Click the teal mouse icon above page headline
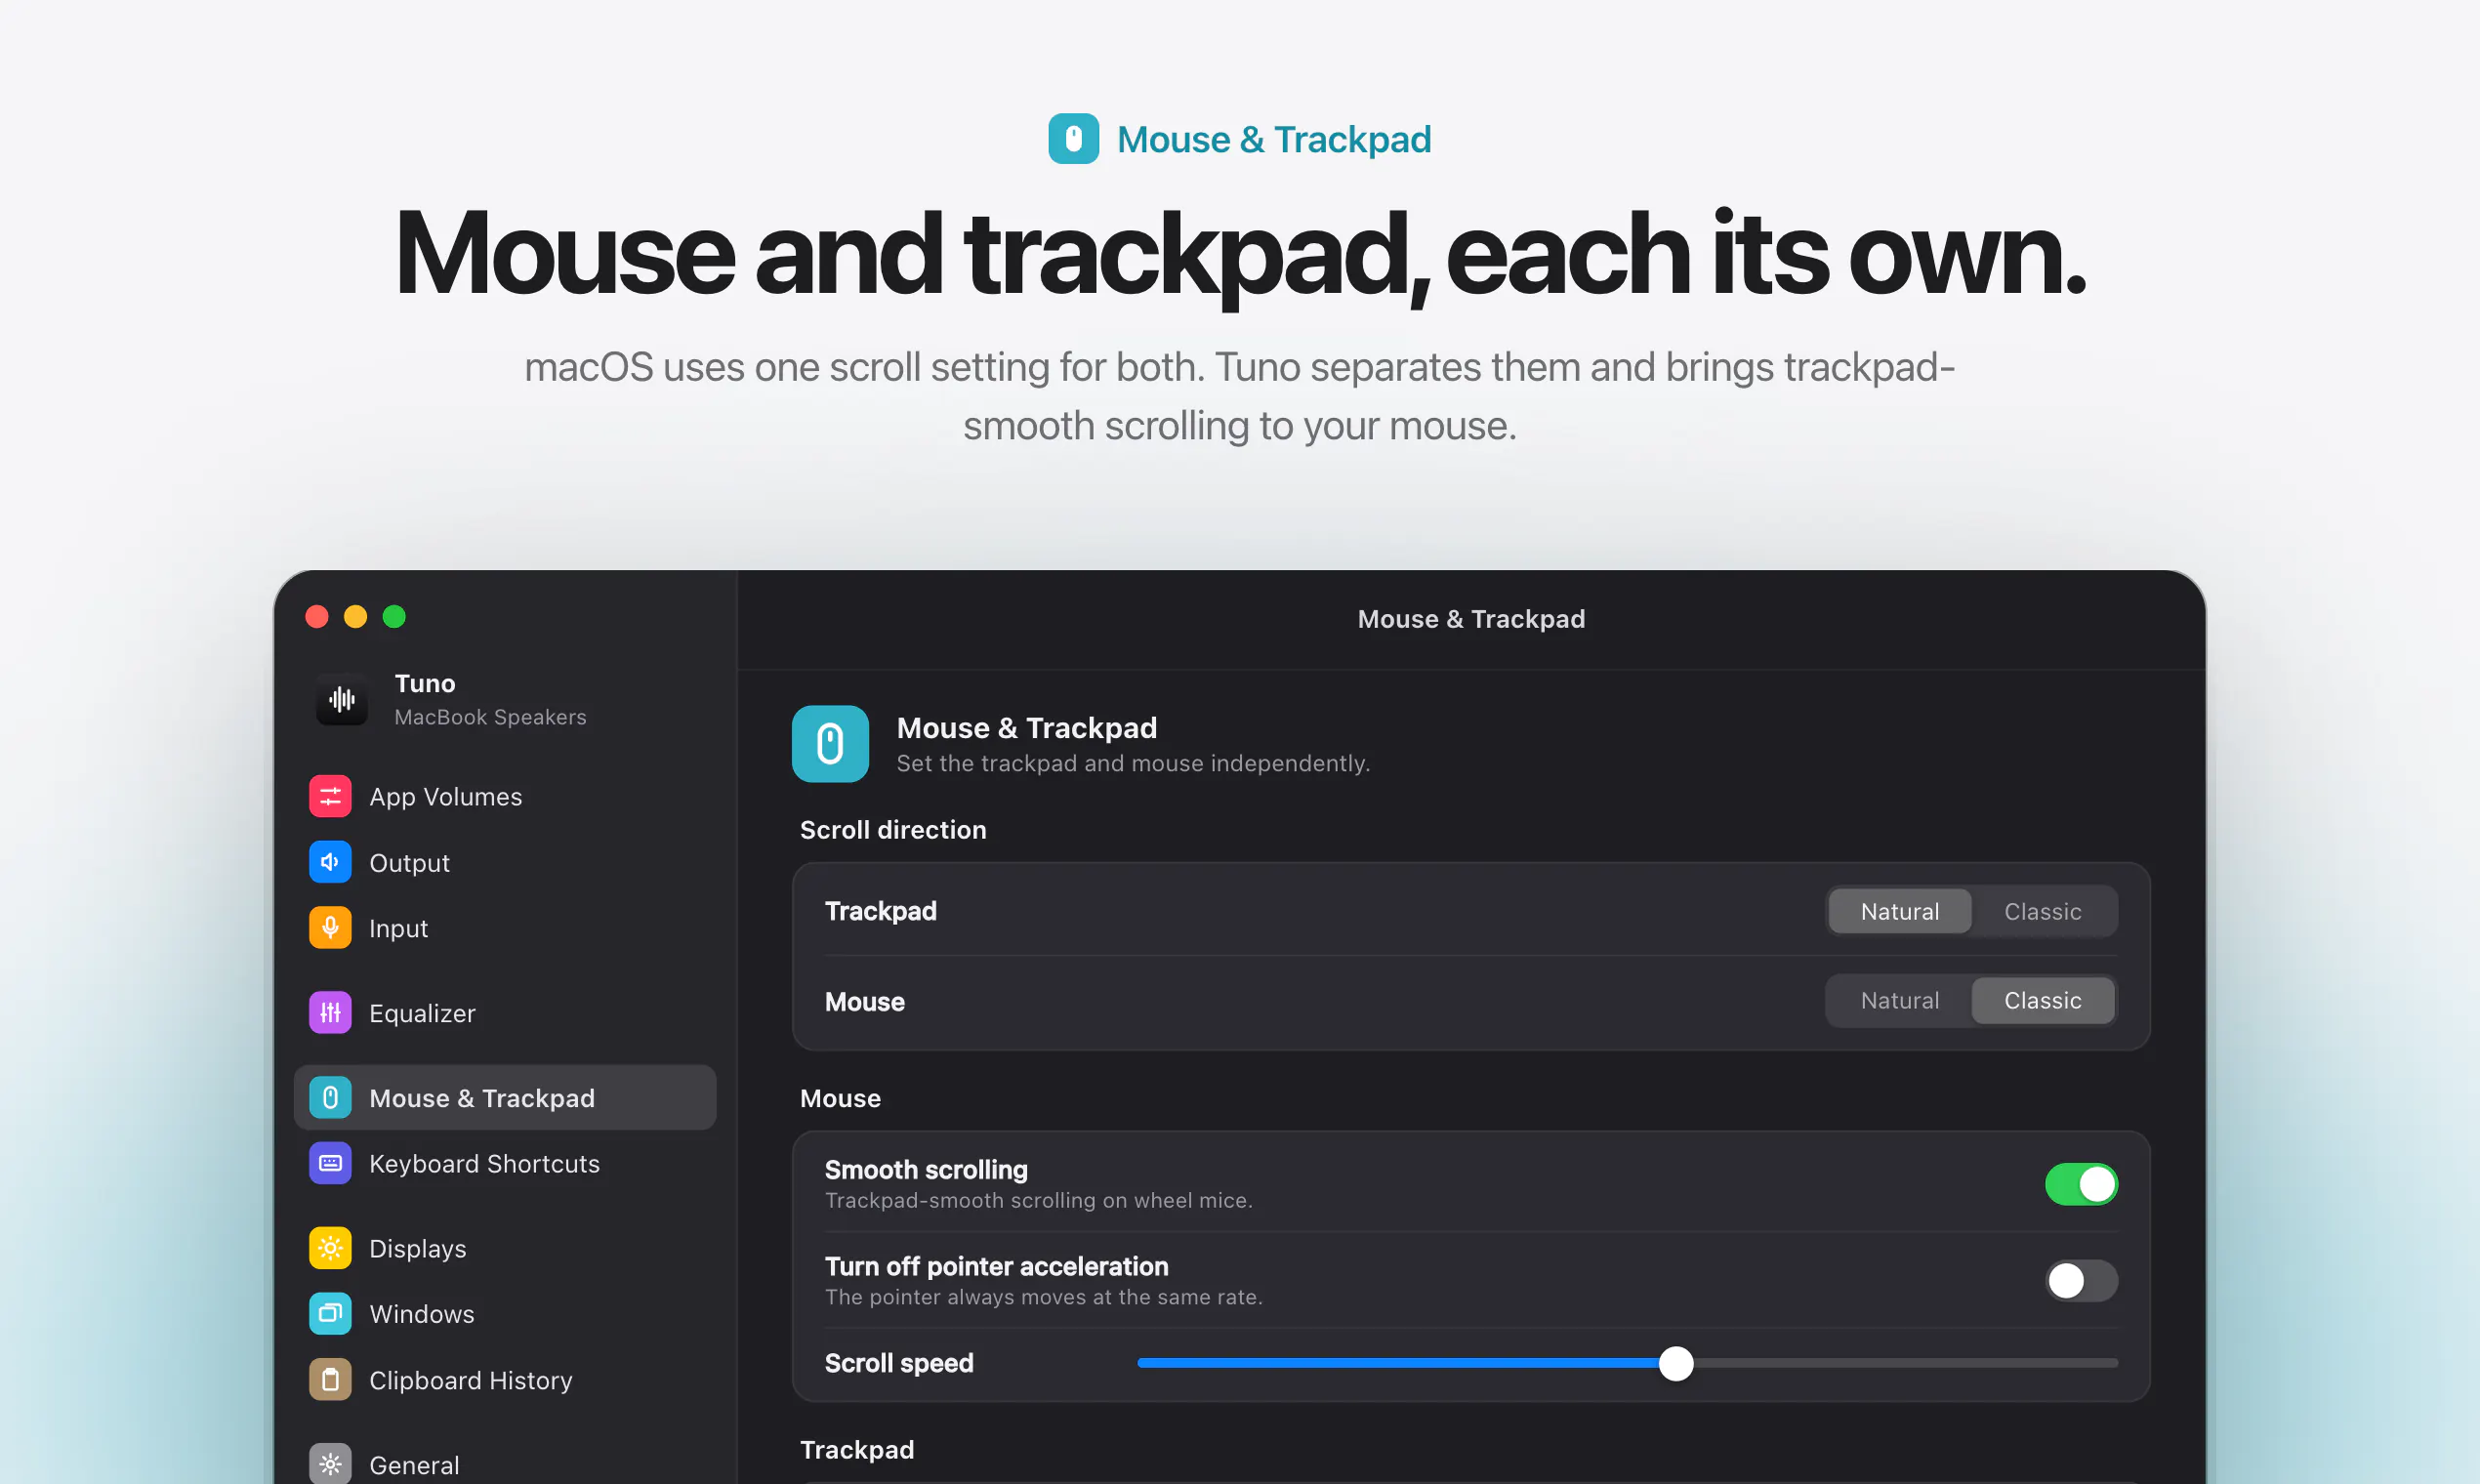The width and height of the screenshot is (2480, 1484). (x=1073, y=139)
